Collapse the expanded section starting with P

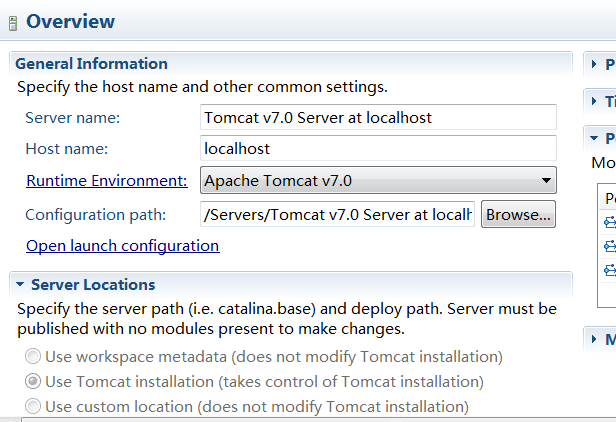coord(594,138)
